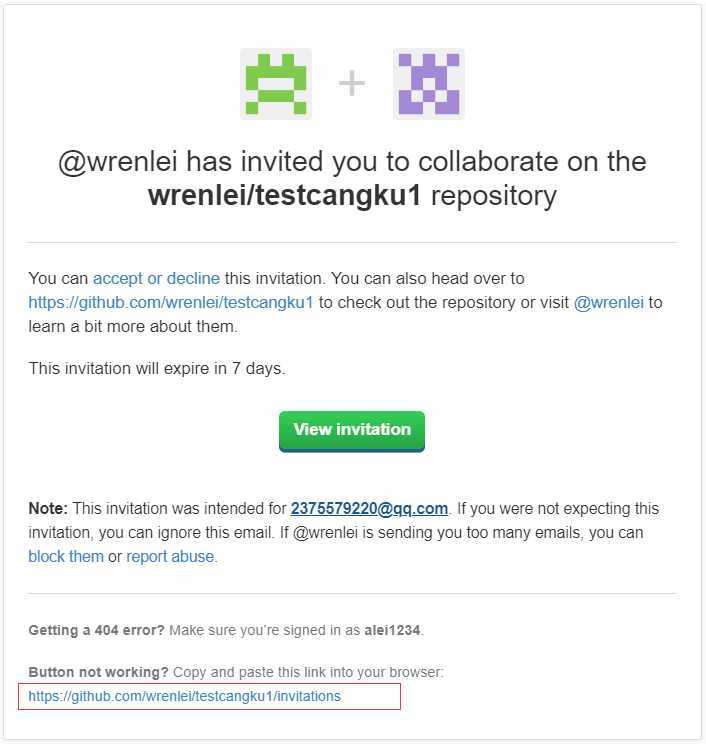Click the bold wrenlei/testcangku1 heading text
The height and width of the screenshot is (744, 706).
pos(284,195)
